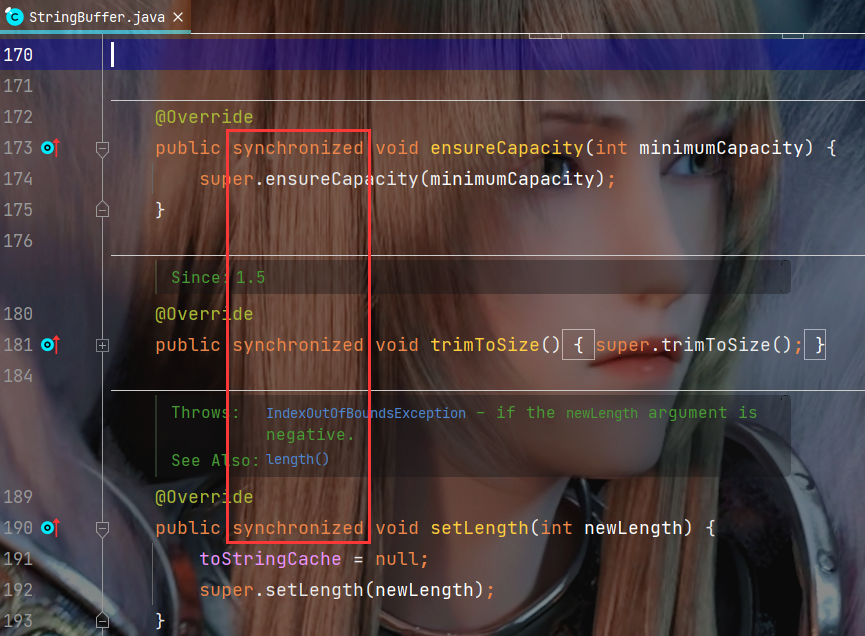Expand the folded opening brace of trimToSize
Viewport: 865px width, 636px height.
tap(578, 345)
